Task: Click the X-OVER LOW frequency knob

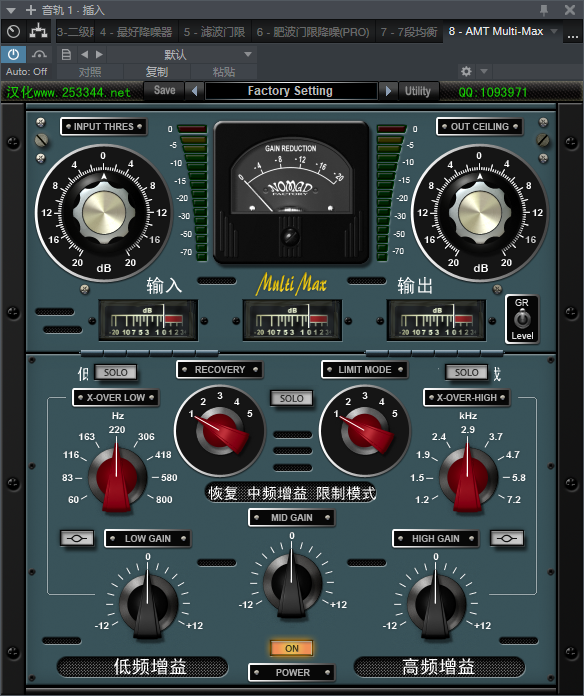Action: [x=117, y=477]
